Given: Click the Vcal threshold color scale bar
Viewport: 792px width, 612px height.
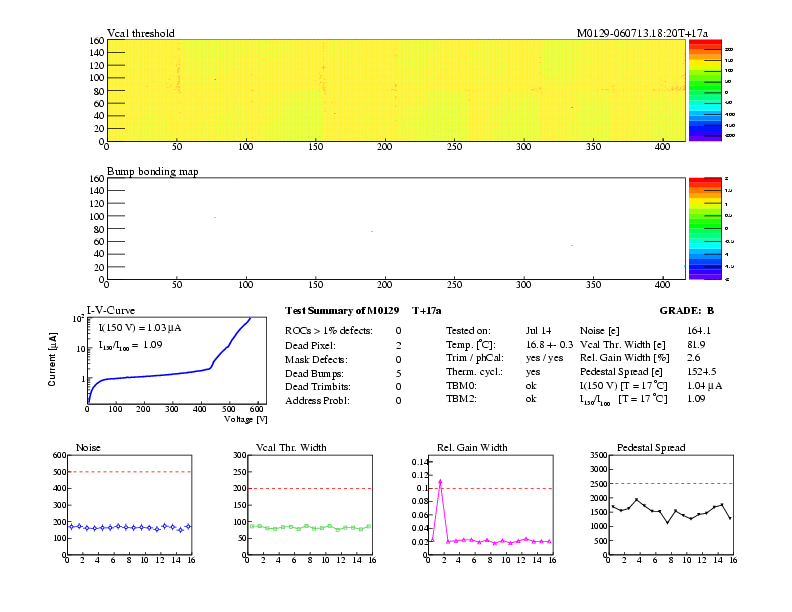Looking at the screenshot, I should click(x=705, y=90).
